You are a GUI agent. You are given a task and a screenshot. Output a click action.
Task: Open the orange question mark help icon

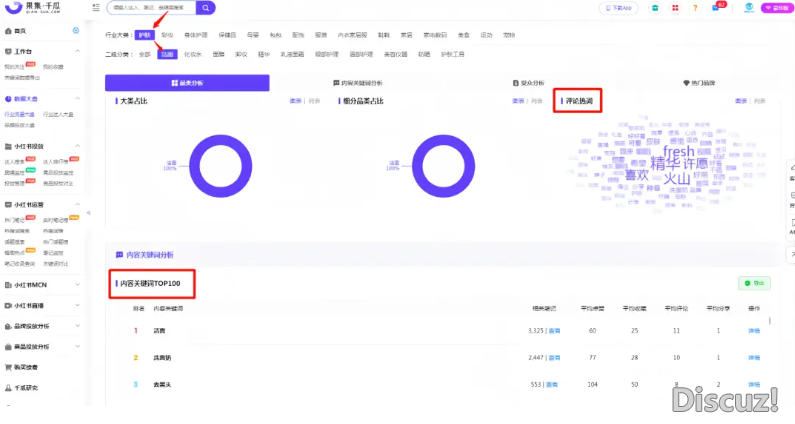[x=695, y=8]
